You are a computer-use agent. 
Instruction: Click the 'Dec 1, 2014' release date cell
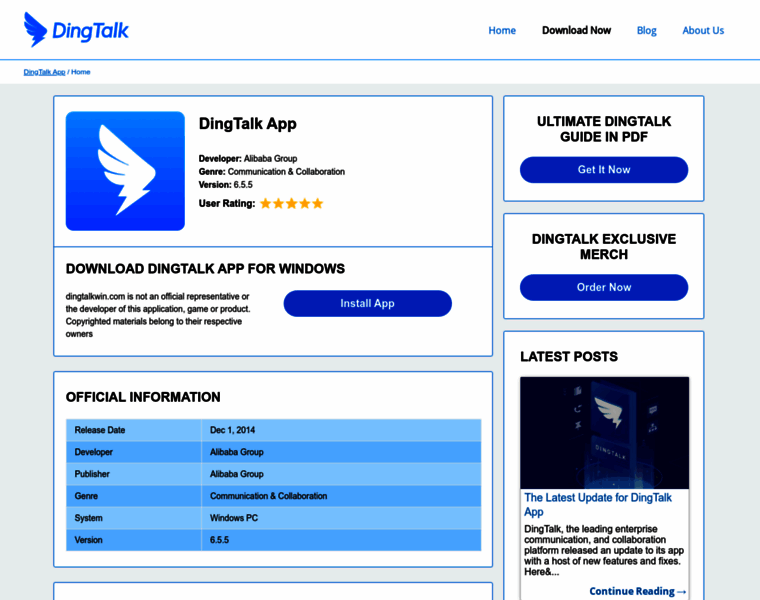coord(341,430)
